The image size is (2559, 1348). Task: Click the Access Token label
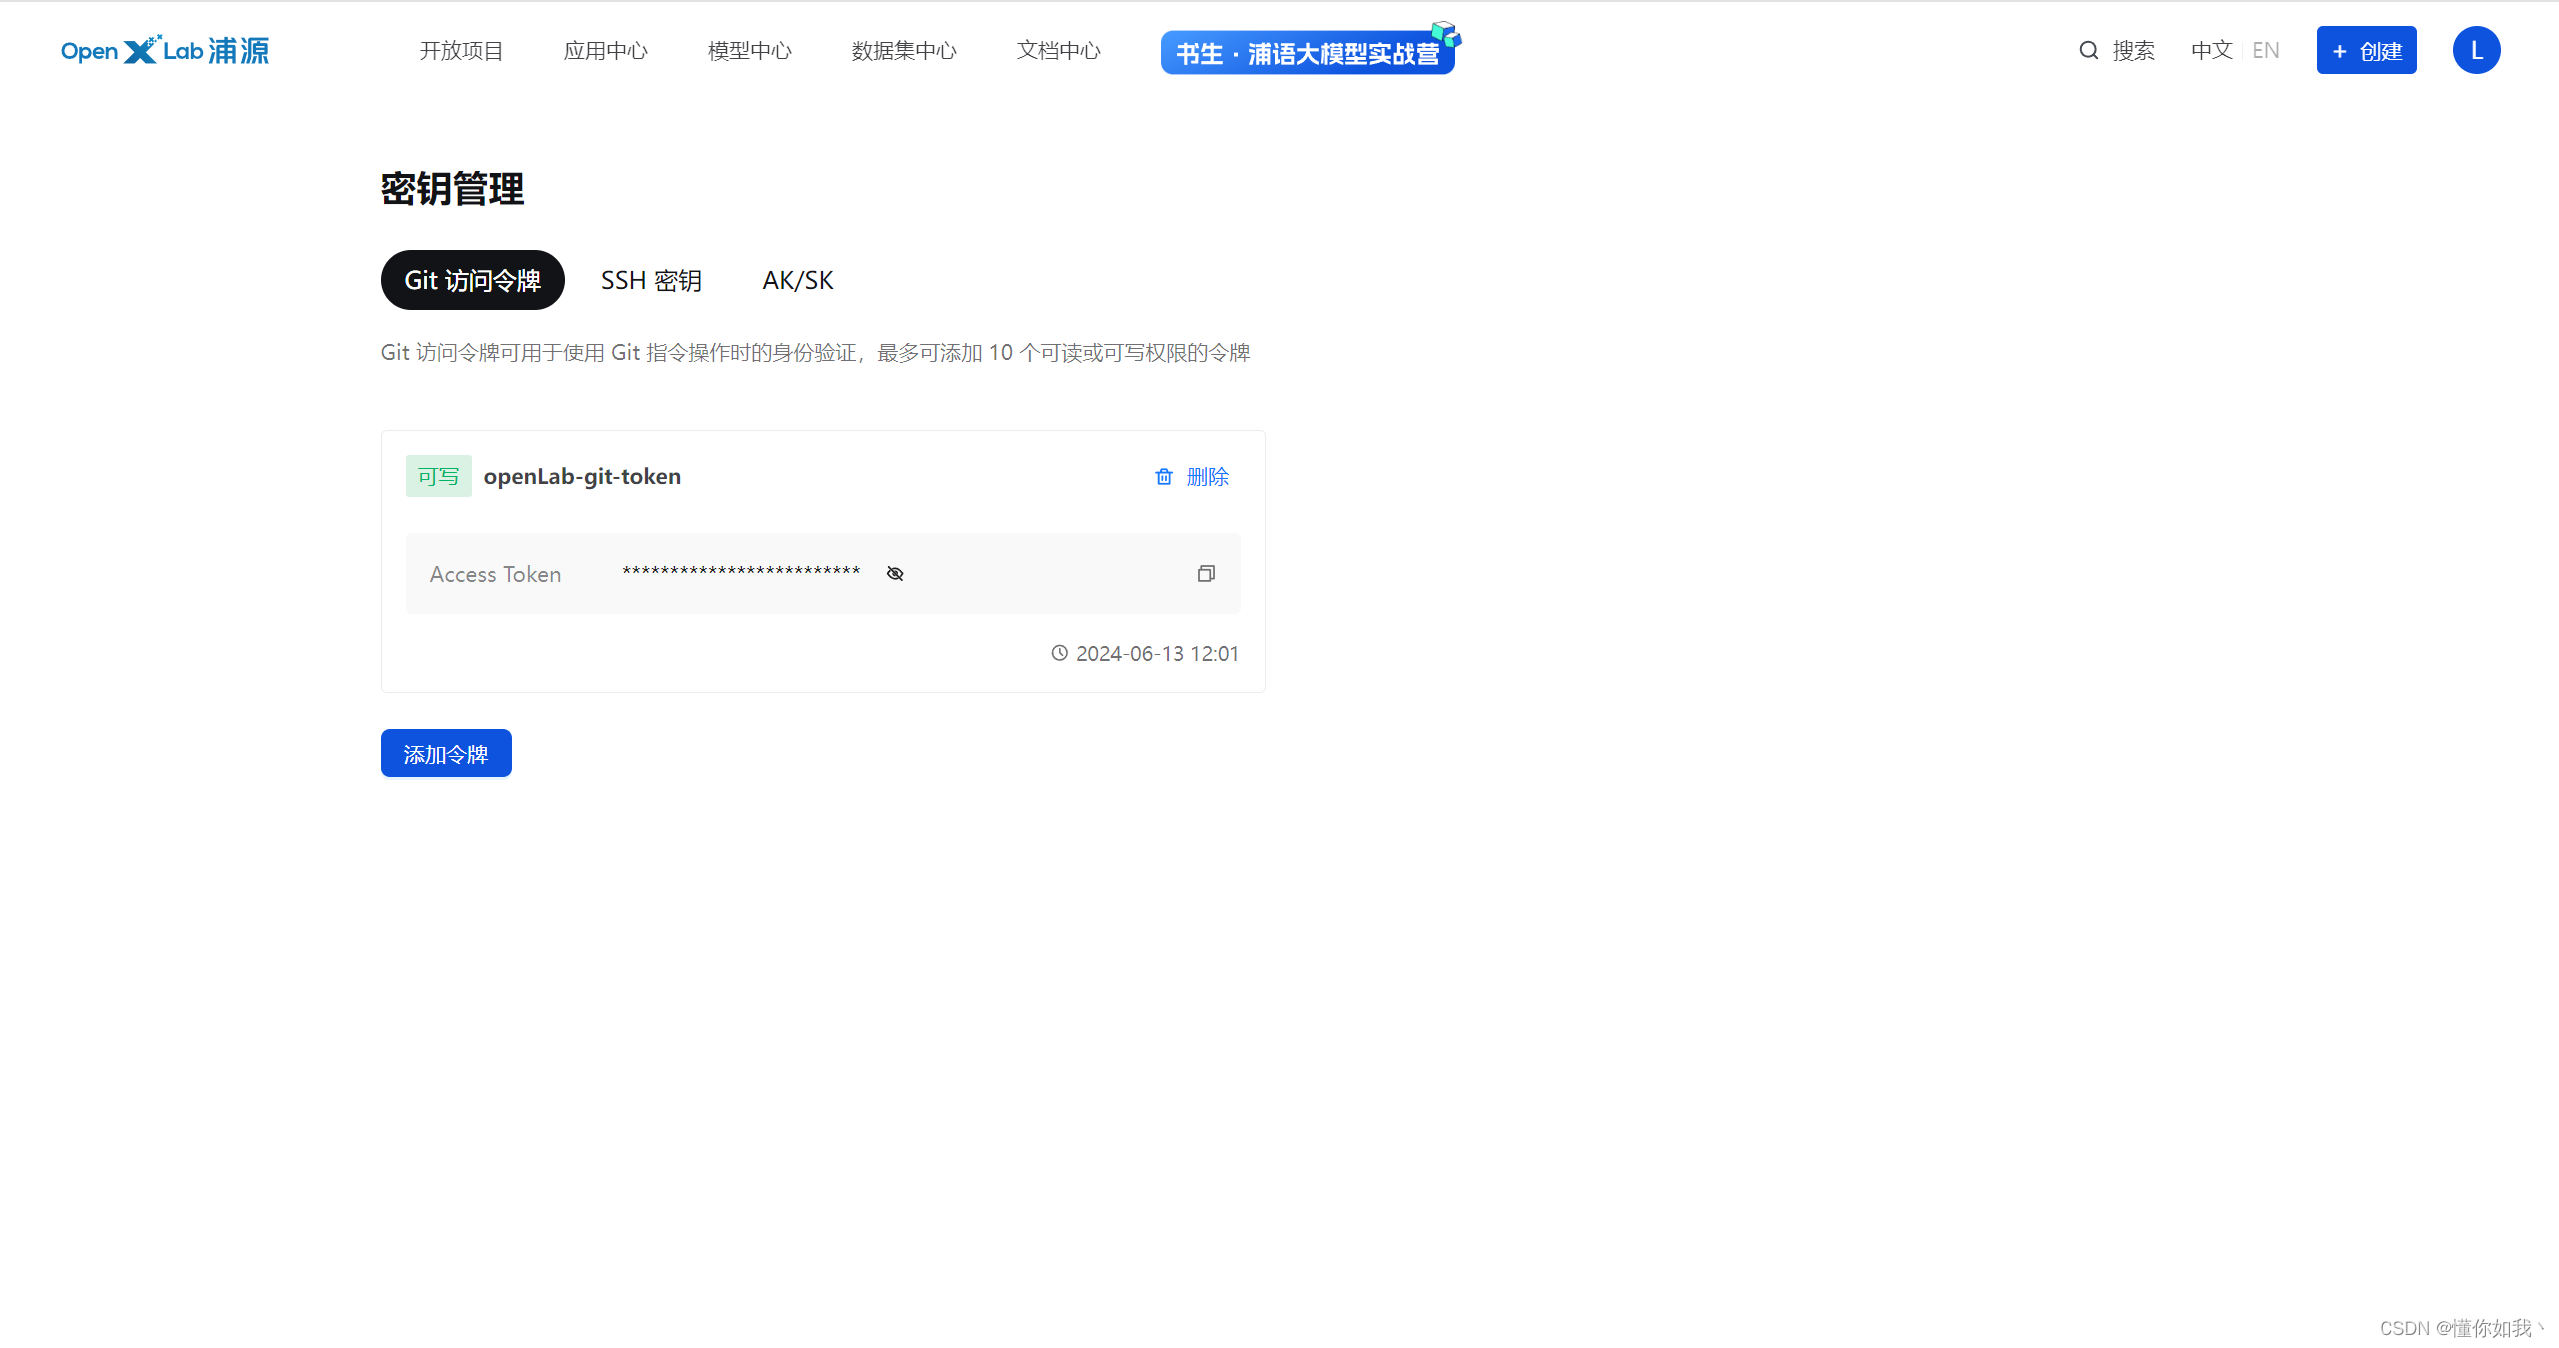click(x=495, y=574)
